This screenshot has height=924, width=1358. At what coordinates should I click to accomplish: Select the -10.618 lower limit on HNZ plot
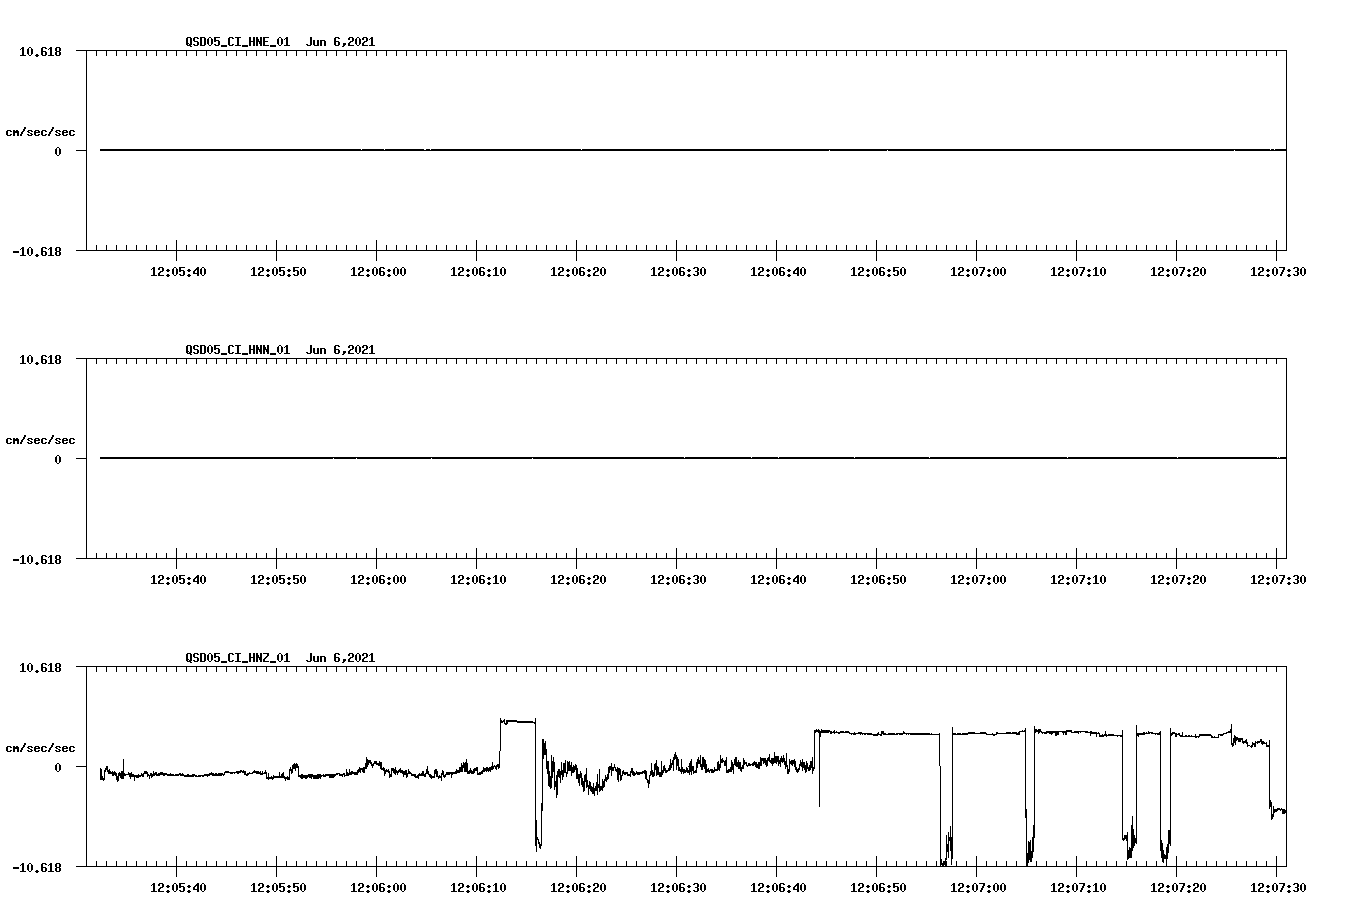[37, 867]
